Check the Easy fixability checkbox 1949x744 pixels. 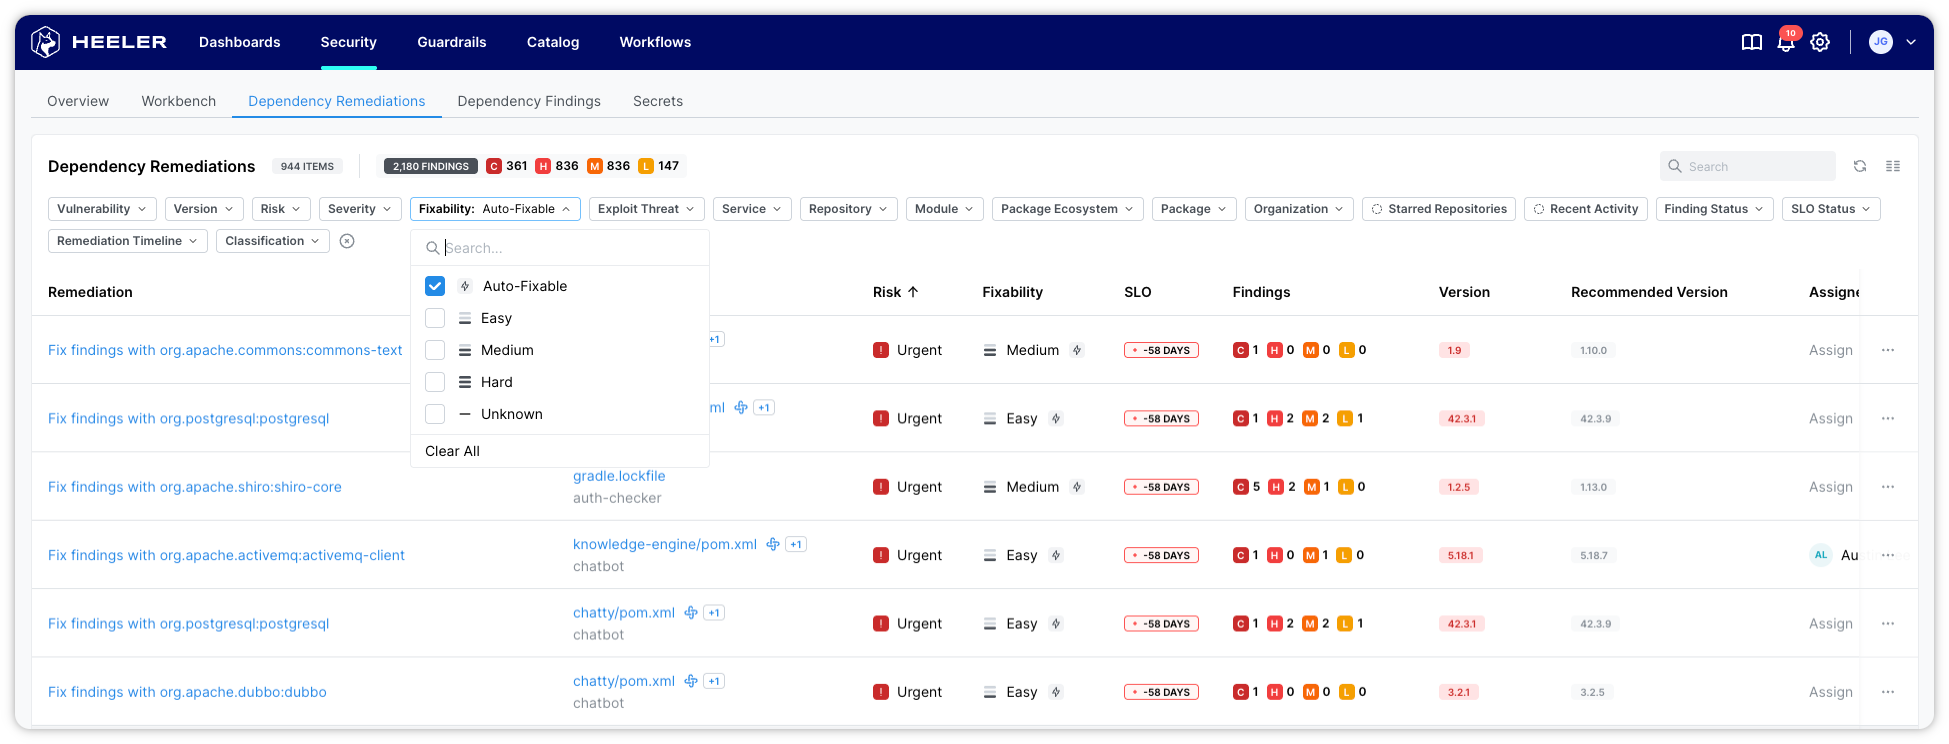(x=435, y=318)
